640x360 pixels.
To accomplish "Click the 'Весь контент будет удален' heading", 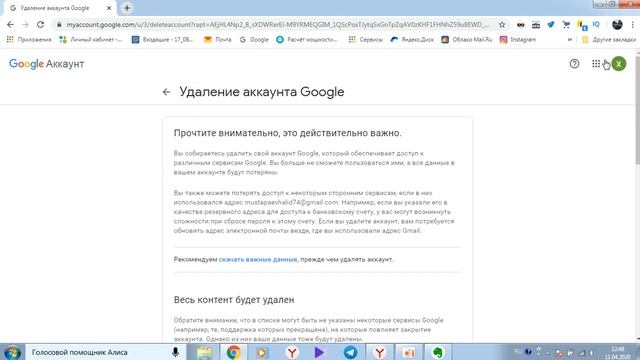I will point(234,300).
